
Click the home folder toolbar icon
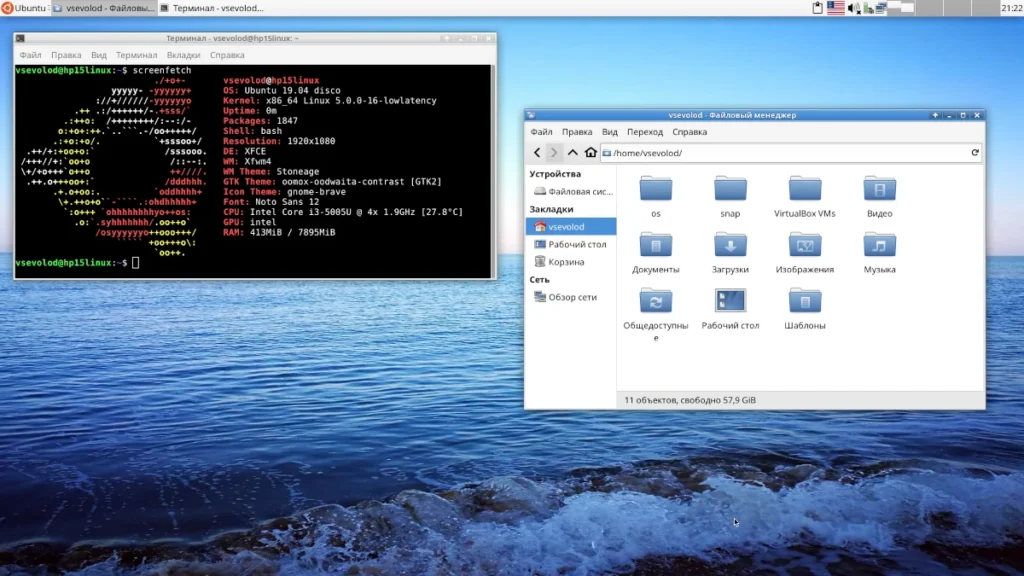[591, 153]
